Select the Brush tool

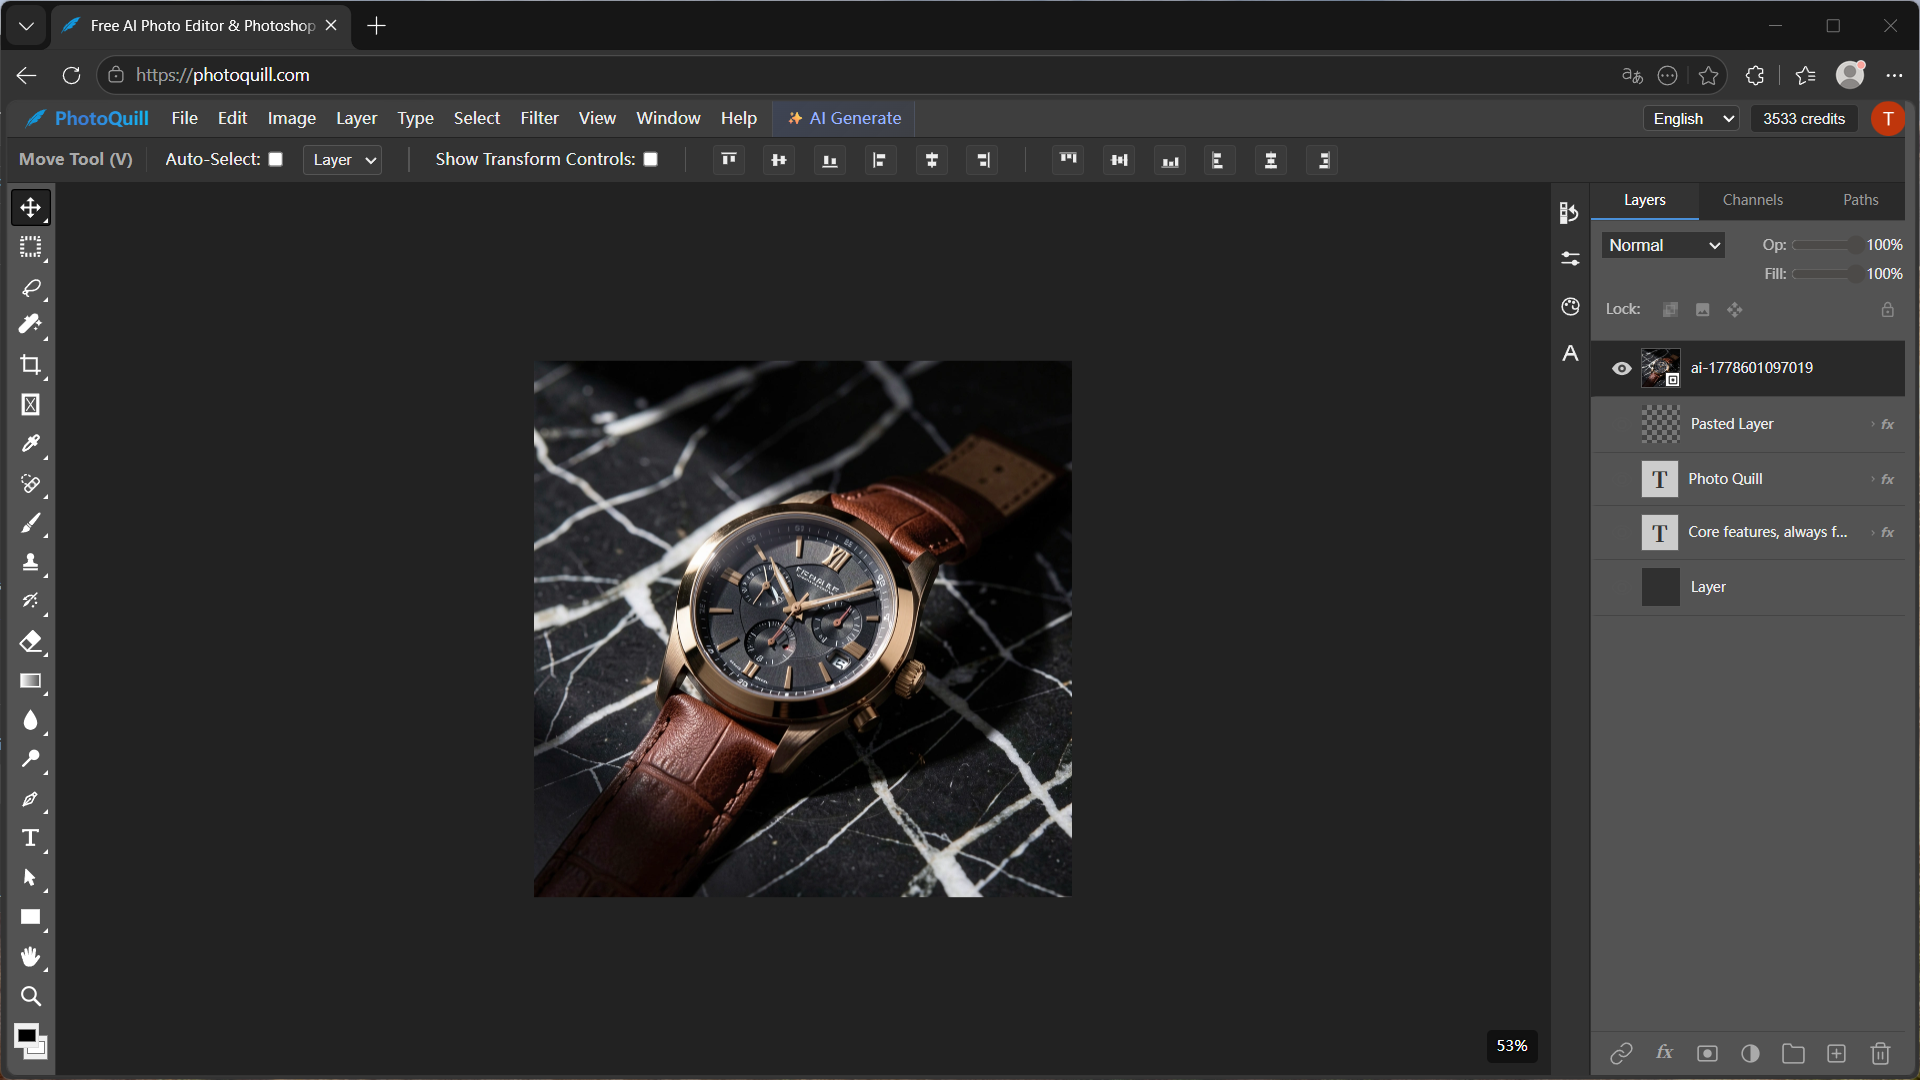coord(30,523)
